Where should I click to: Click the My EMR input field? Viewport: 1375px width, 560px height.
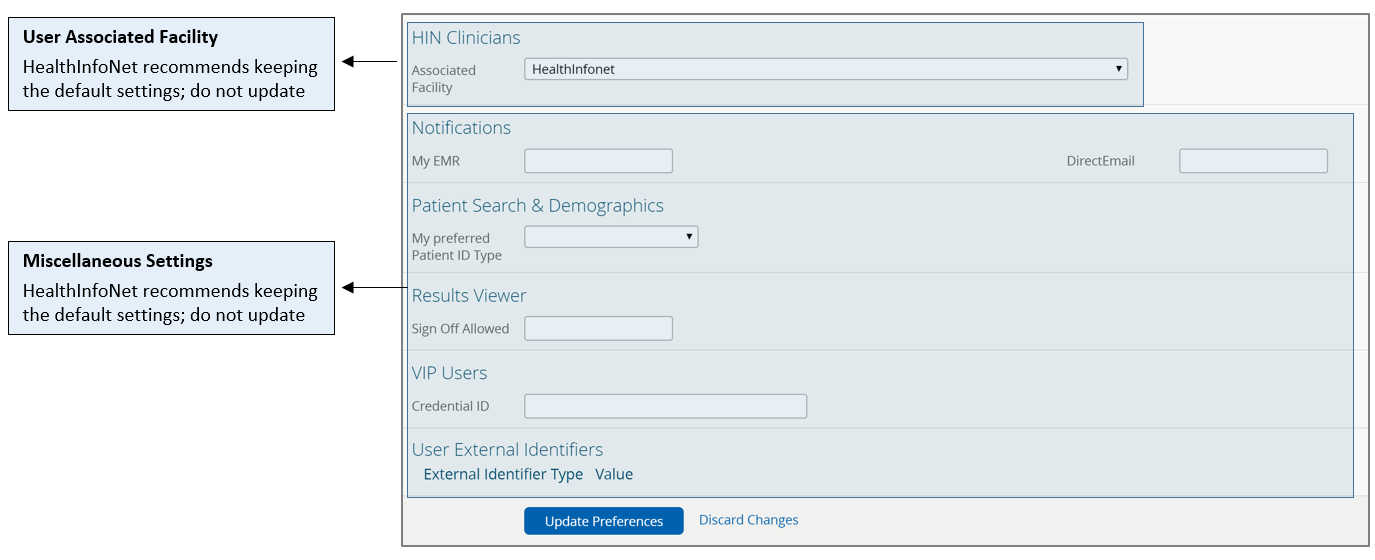pyautogui.click(x=598, y=161)
